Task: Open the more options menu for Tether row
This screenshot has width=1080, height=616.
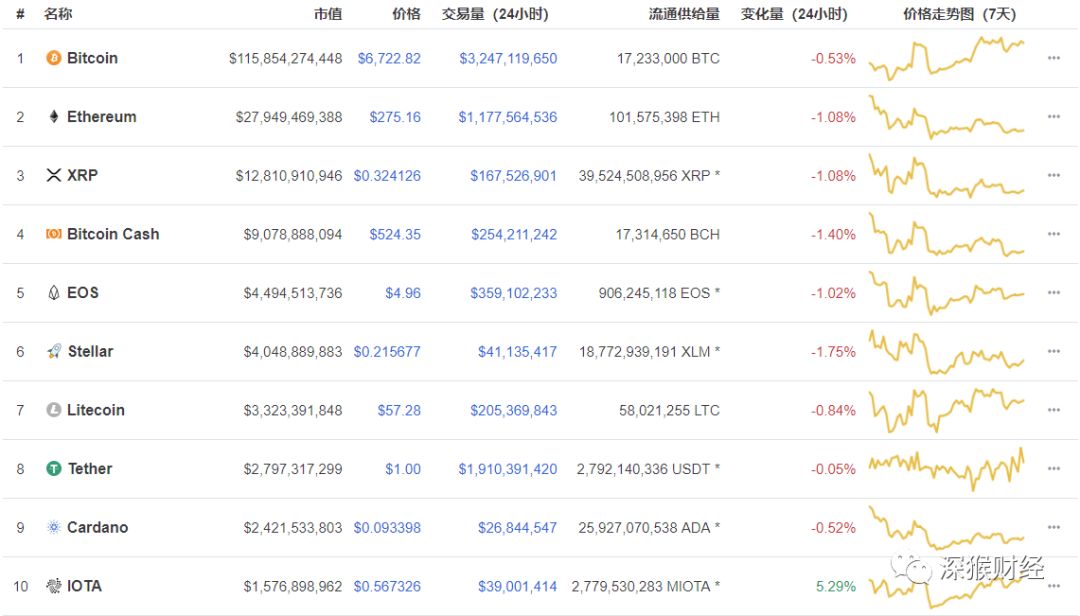Action: (1054, 469)
